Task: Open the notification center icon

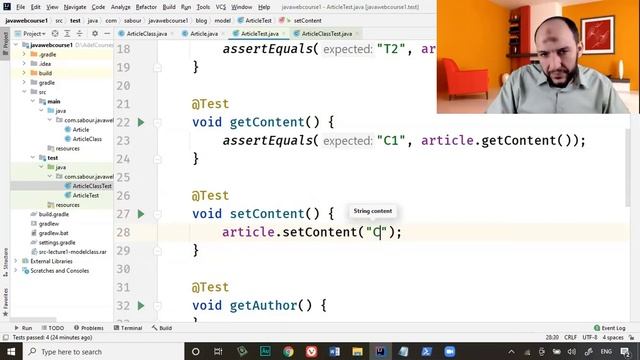Action: coord(625,351)
